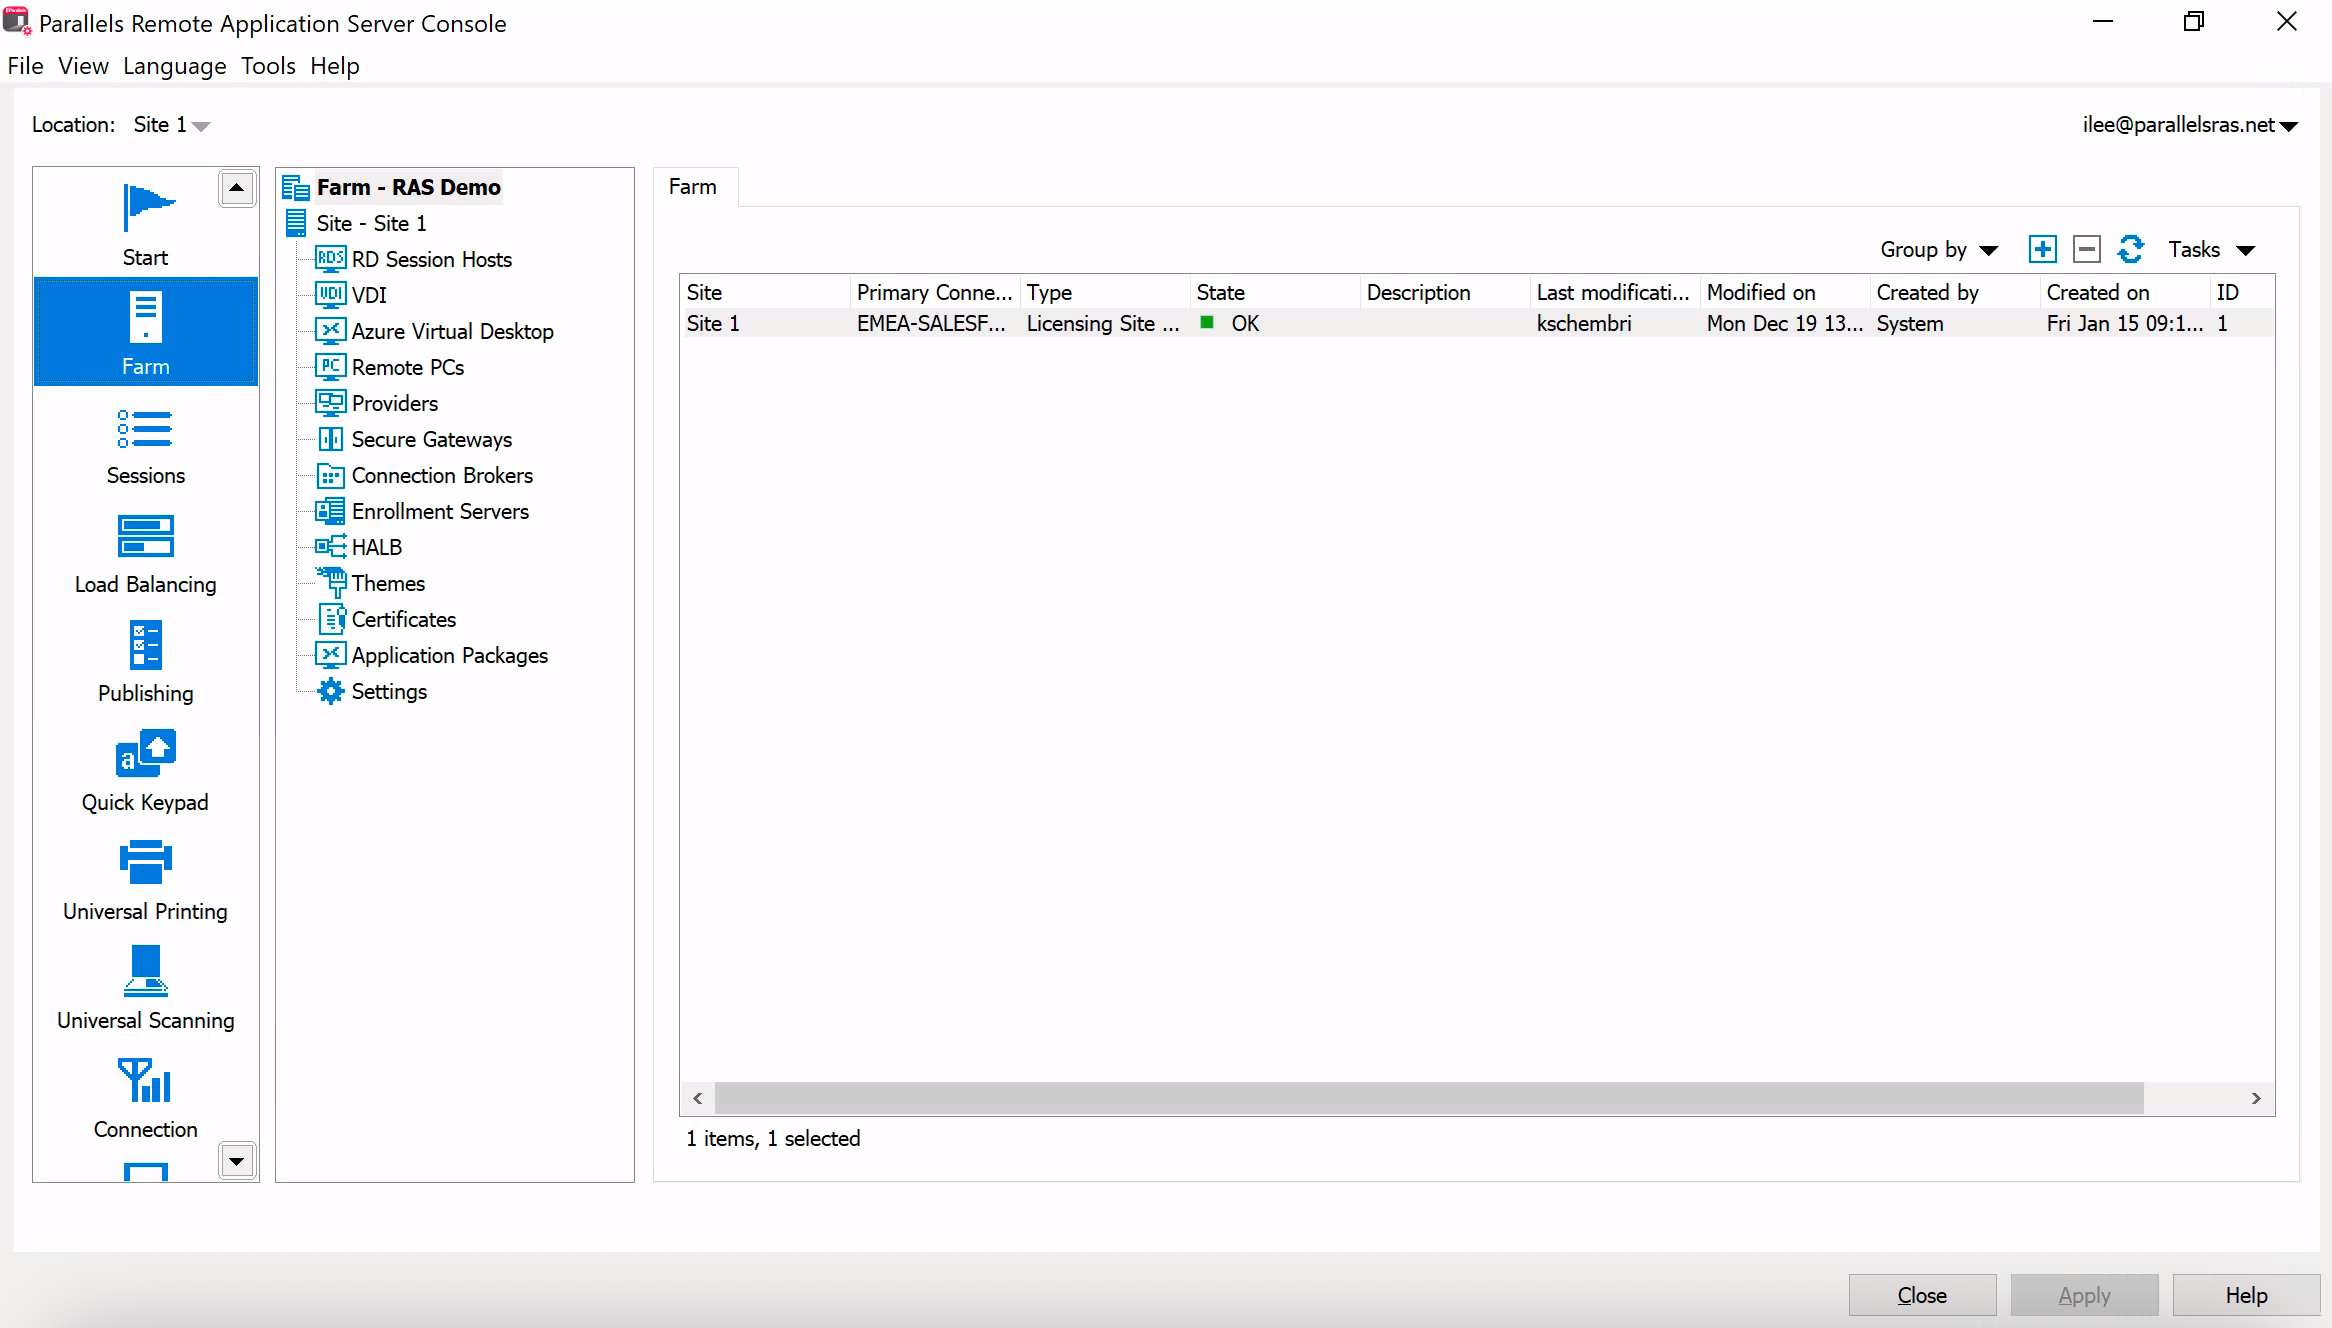Viewport: 2332px width, 1328px height.
Task: Open the File menu
Action: 25,66
